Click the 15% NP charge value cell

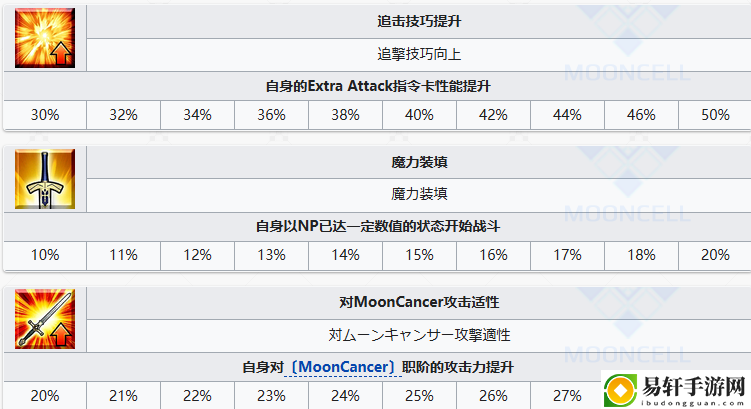[419, 255]
